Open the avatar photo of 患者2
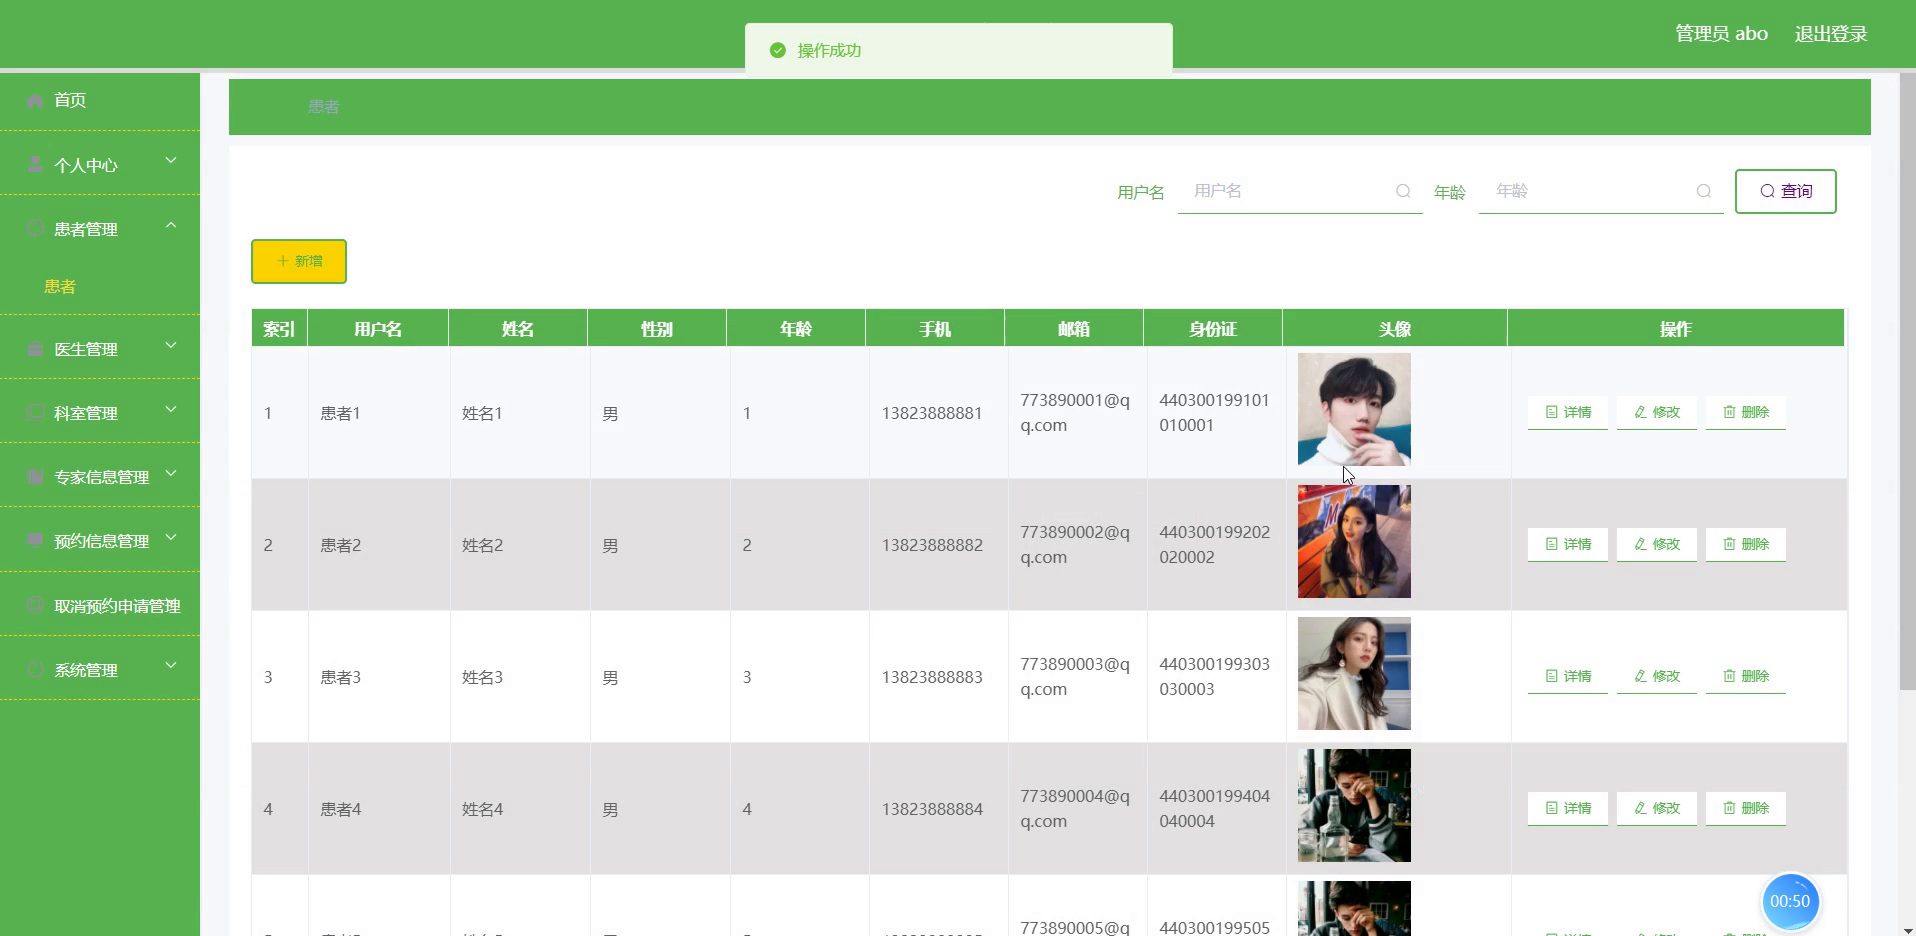Viewport: 1916px width, 936px height. [1354, 541]
